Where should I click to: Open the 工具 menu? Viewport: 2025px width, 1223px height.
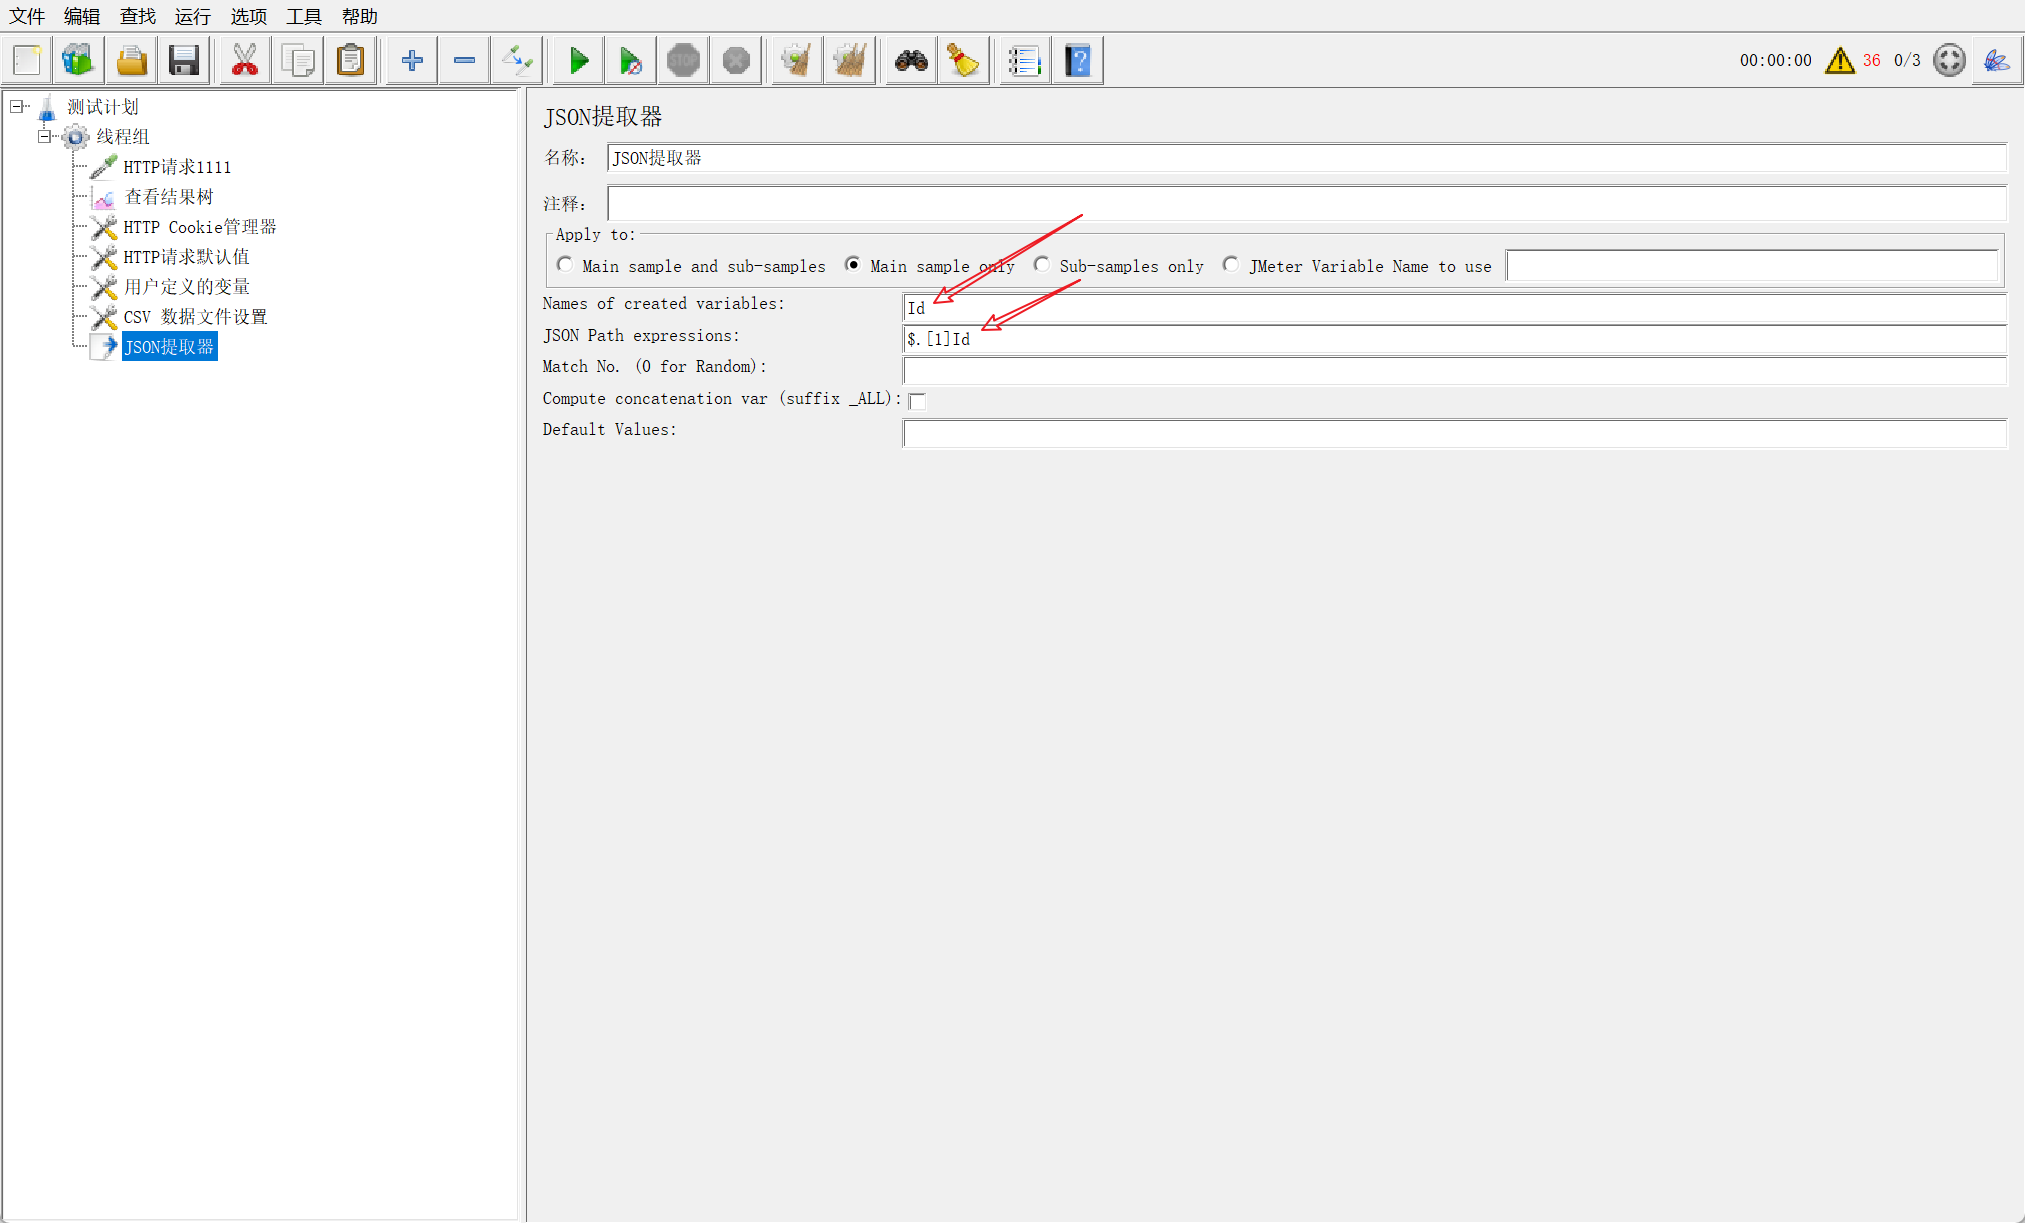click(304, 16)
